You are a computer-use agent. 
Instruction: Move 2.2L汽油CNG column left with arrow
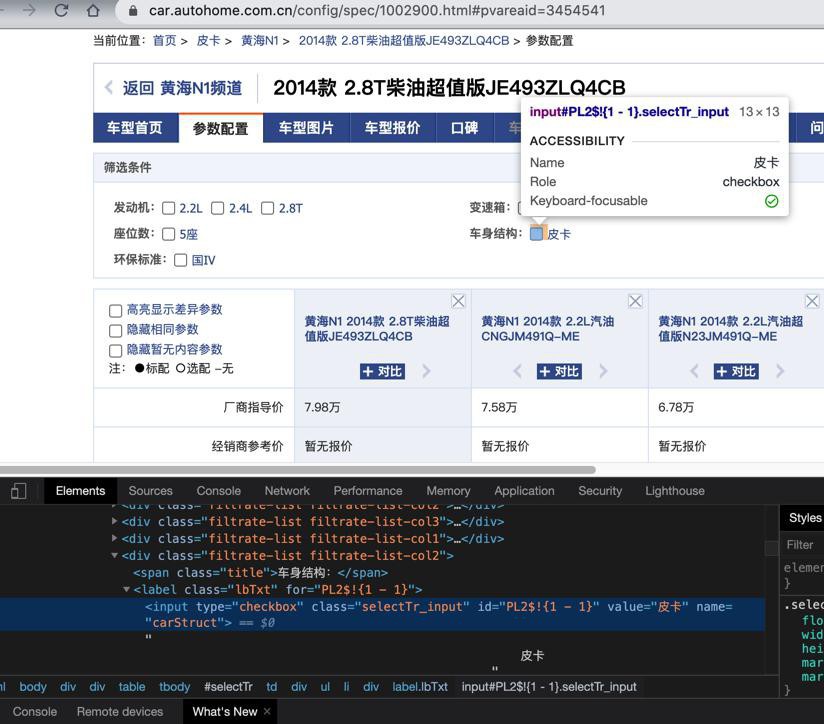518,371
